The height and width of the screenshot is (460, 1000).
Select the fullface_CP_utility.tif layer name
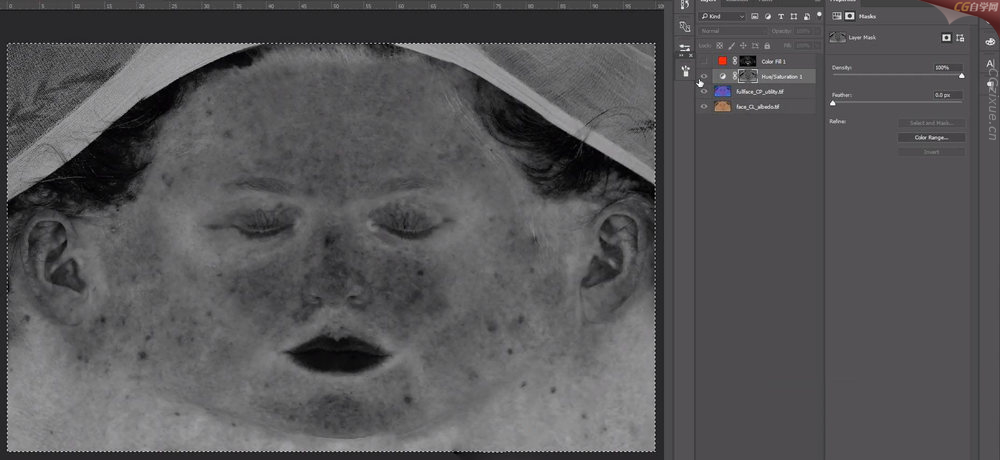point(760,92)
